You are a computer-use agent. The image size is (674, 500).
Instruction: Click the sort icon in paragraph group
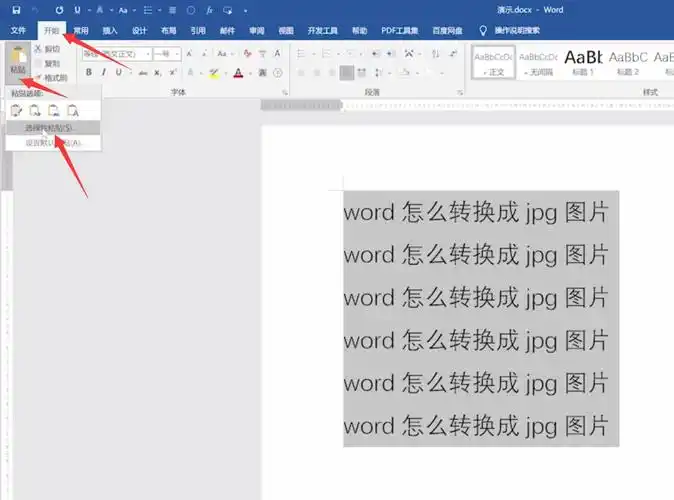(435, 54)
